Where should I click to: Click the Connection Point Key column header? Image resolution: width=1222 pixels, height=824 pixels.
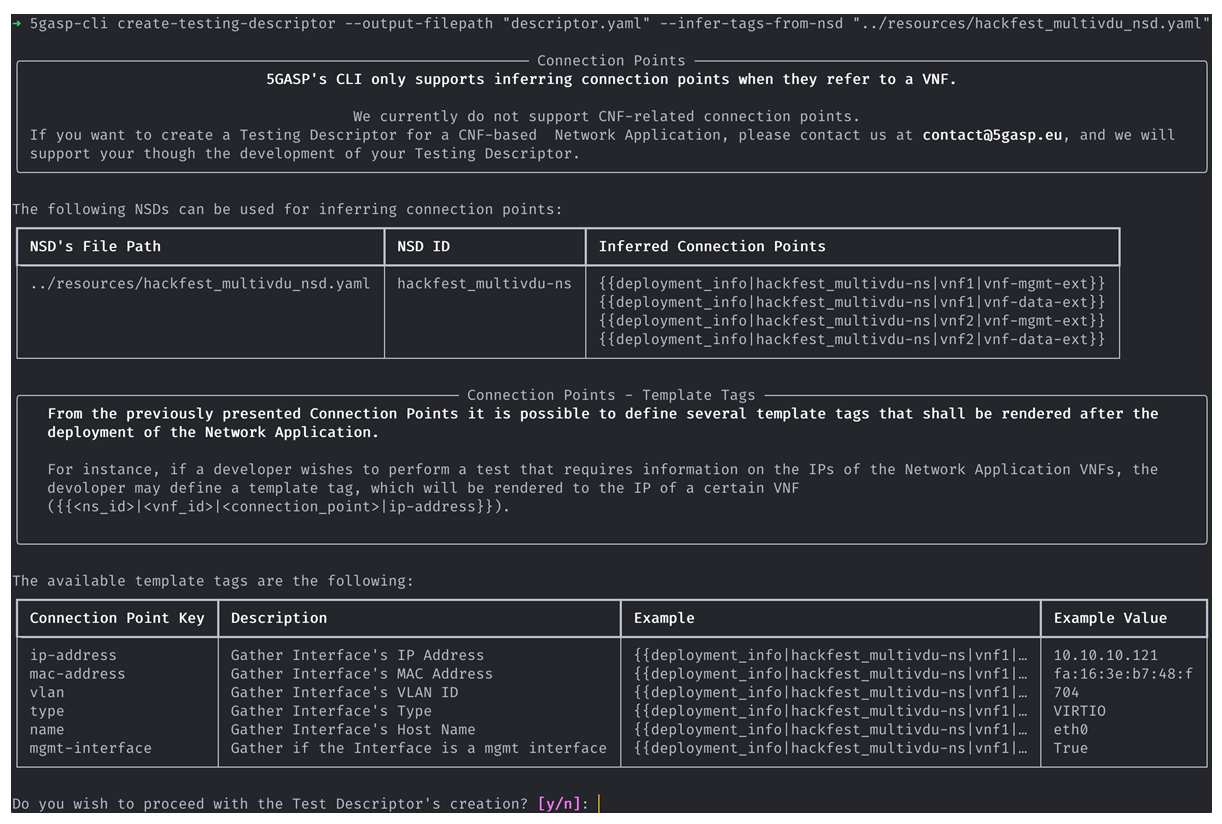(117, 618)
